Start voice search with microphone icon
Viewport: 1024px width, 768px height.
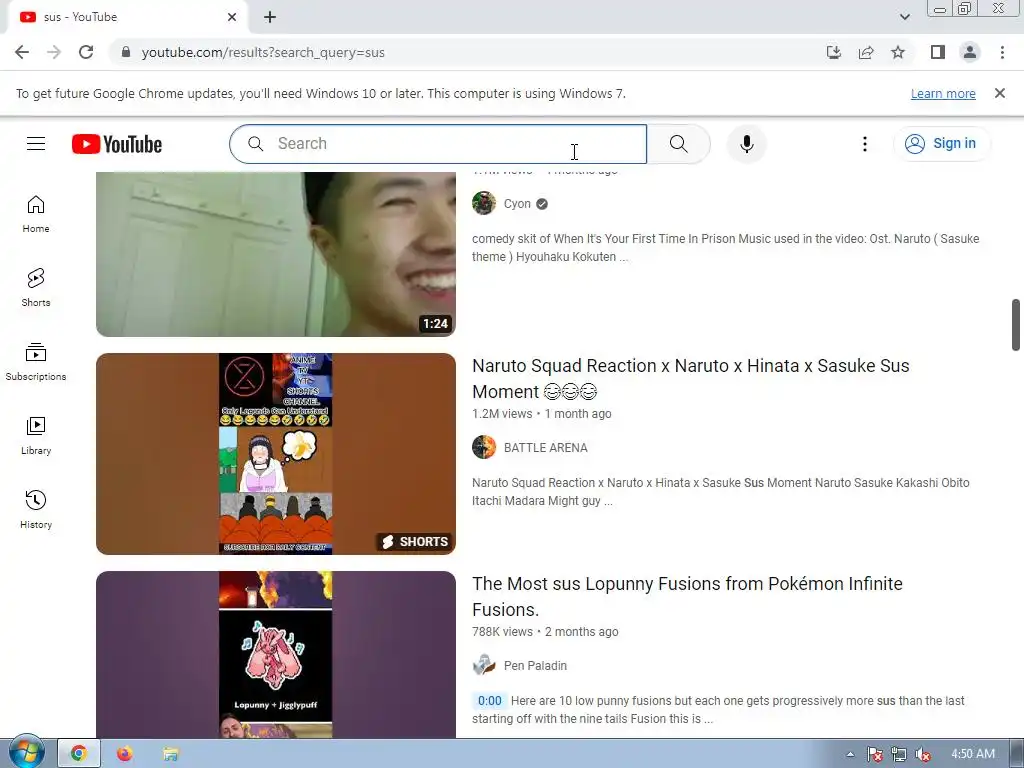(x=746, y=144)
